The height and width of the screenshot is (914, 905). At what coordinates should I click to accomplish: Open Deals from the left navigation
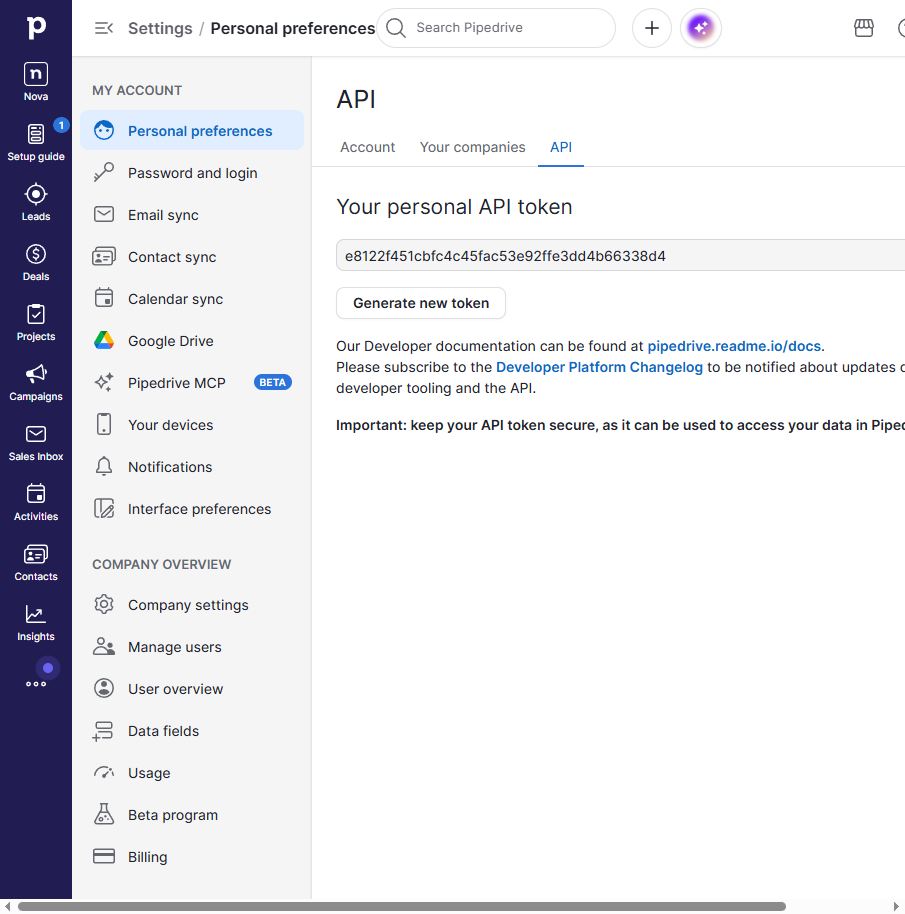pos(36,262)
